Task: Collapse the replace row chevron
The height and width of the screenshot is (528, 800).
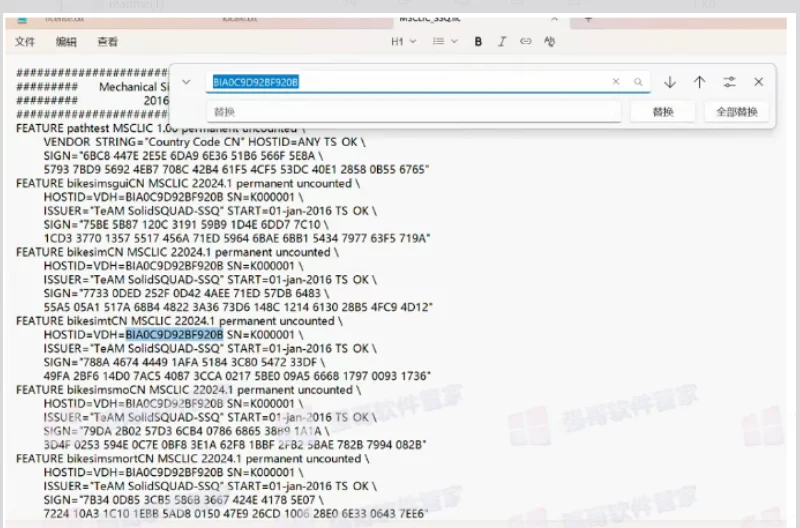Action: pyautogui.click(x=186, y=82)
